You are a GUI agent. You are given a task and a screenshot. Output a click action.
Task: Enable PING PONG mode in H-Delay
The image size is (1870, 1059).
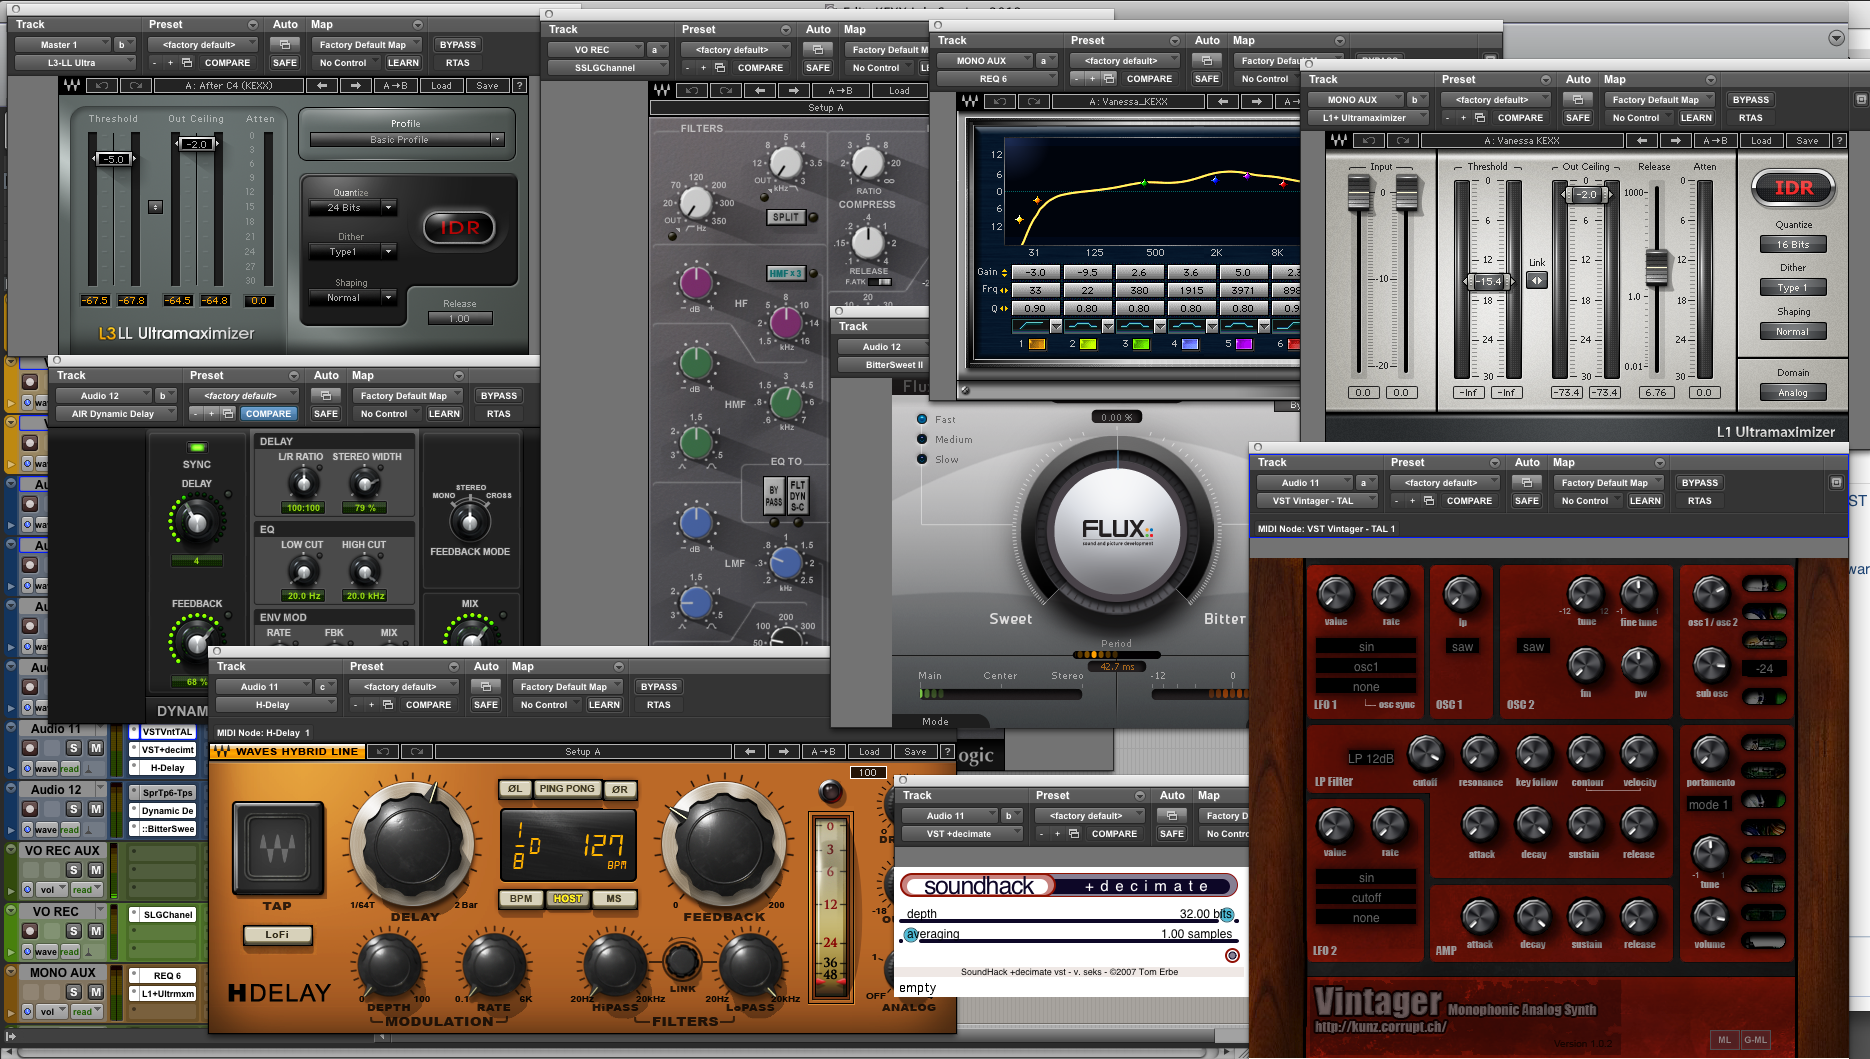tap(567, 789)
